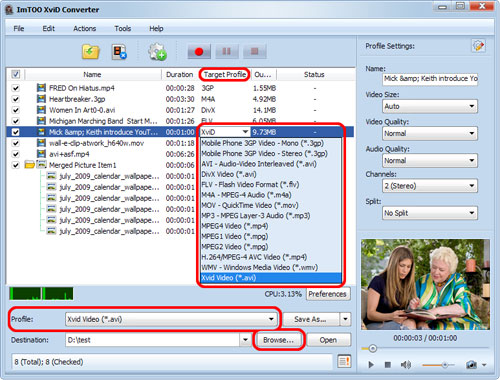500x380 pixels.
Task: Select FLV - Flash Video Format option
Action: pyautogui.click(x=271, y=184)
